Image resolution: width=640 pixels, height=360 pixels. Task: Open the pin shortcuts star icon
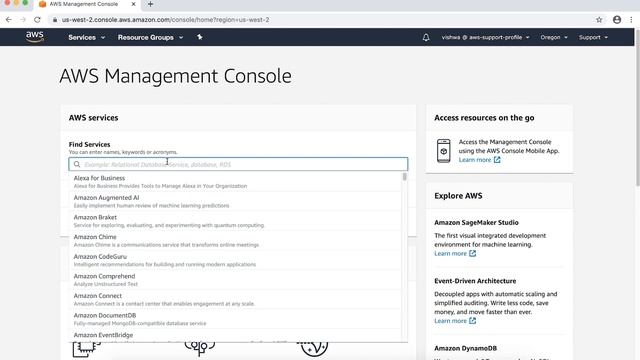[200, 37]
